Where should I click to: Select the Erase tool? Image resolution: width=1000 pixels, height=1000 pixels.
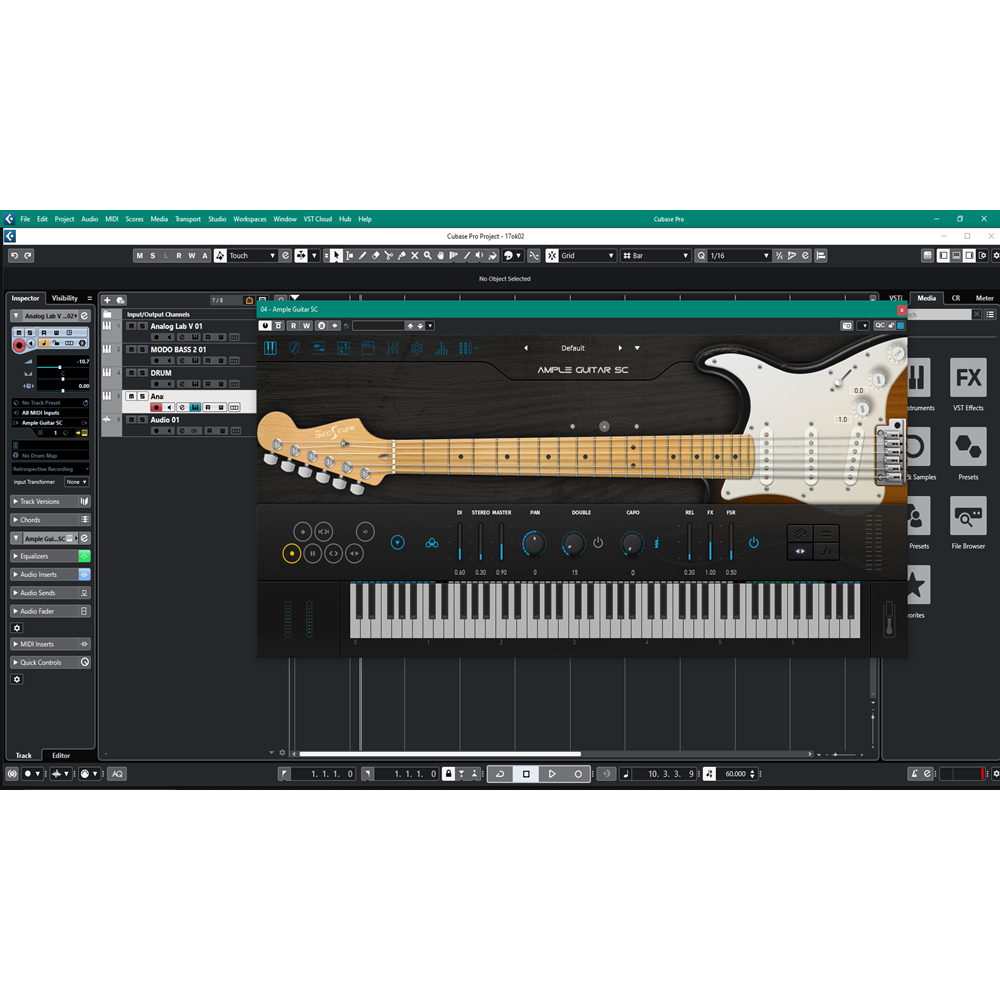tap(376, 256)
